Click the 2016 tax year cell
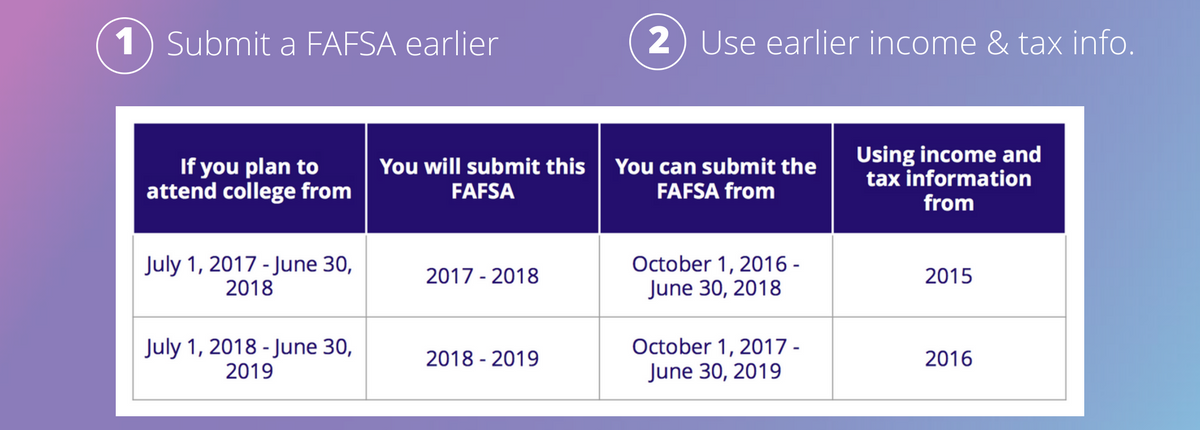 click(x=948, y=358)
